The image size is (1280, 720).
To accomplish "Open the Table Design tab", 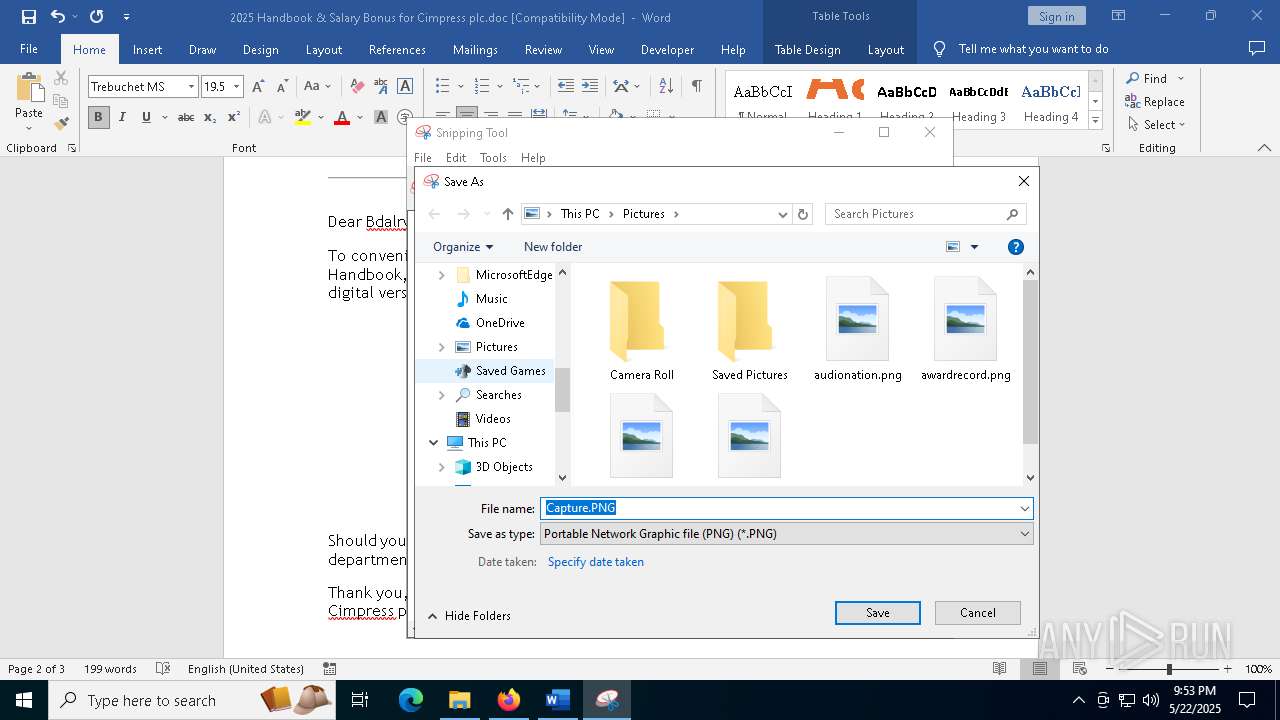I will click(808, 49).
